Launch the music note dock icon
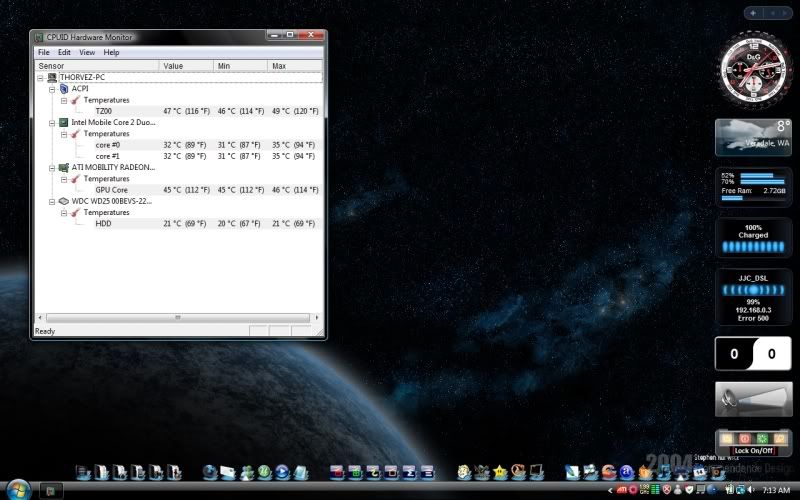800x500 pixels. click(664, 472)
